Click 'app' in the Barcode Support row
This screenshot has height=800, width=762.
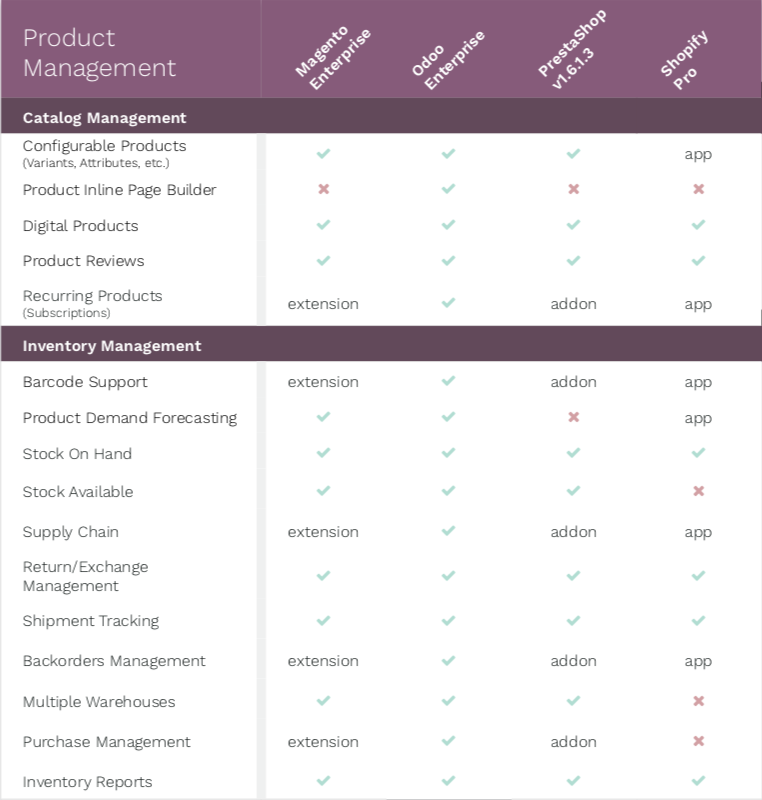[698, 383]
